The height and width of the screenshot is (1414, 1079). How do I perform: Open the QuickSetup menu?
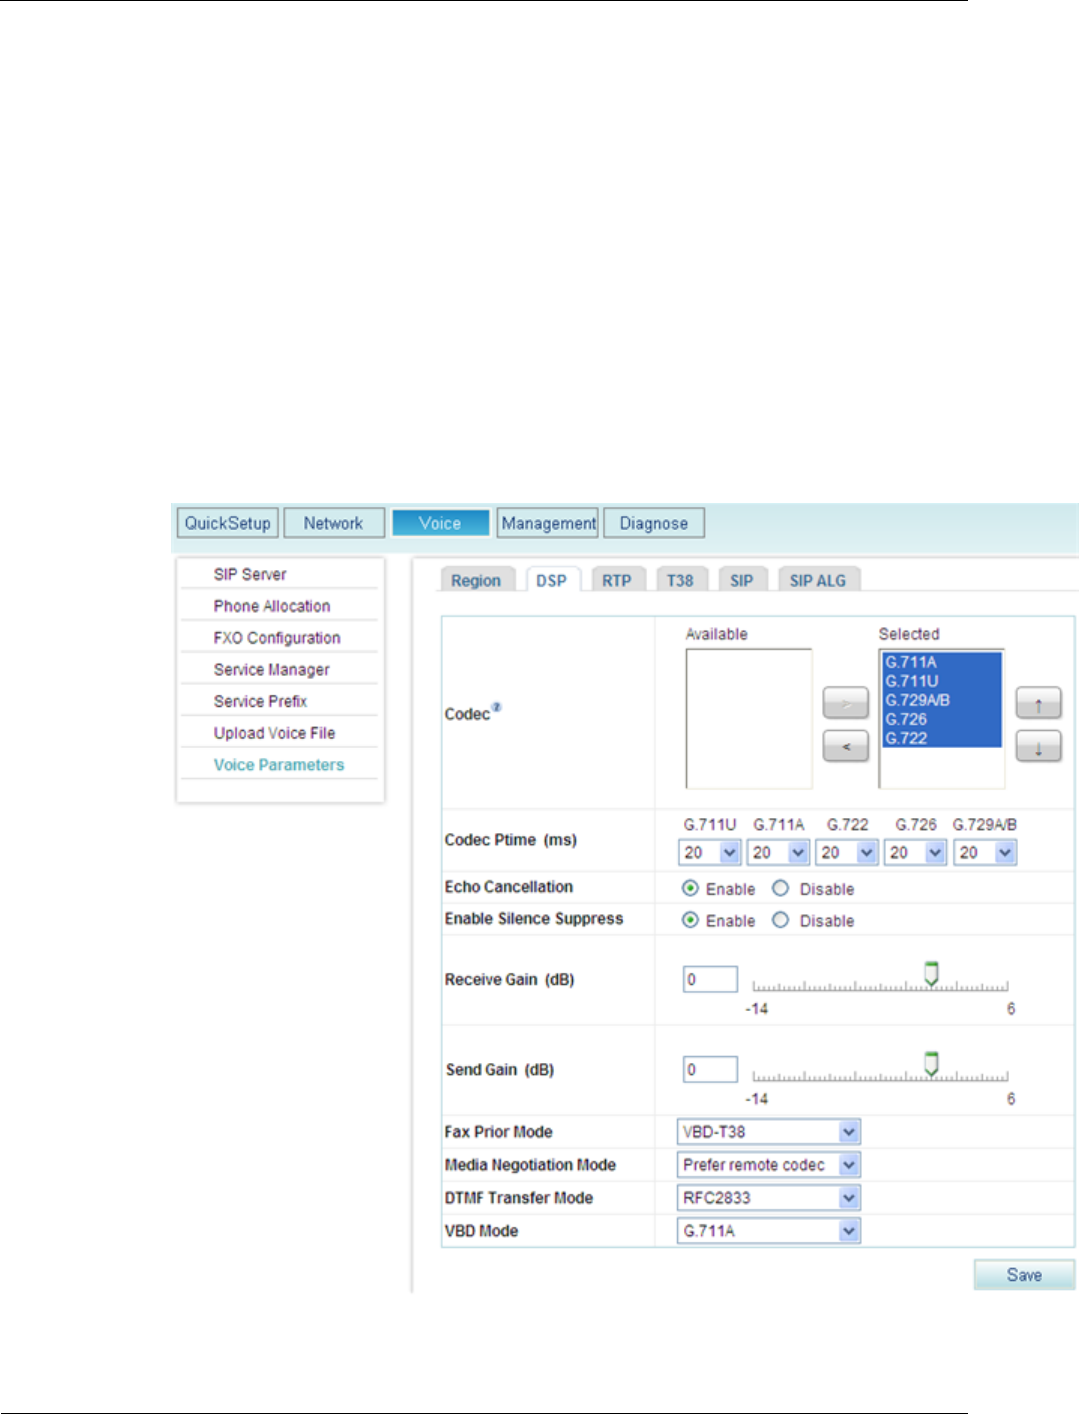click(x=228, y=523)
